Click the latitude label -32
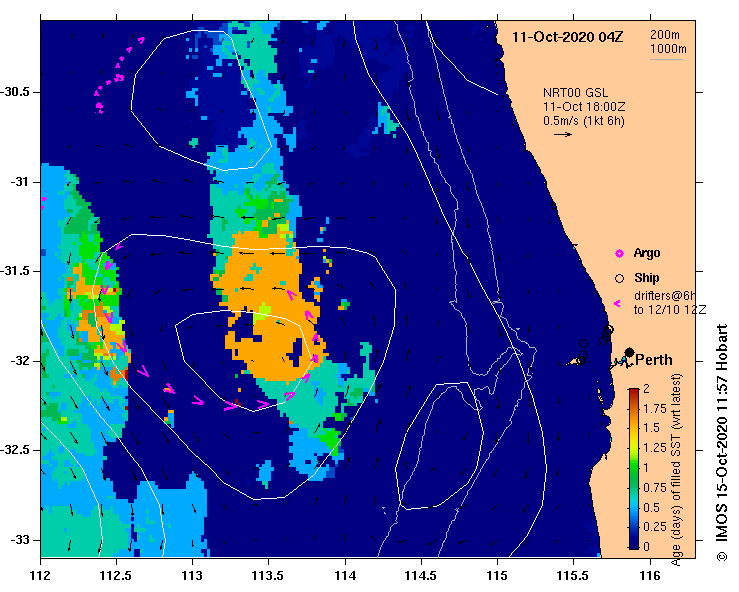Viewport: 739px width, 592px height. (x=20, y=361)
